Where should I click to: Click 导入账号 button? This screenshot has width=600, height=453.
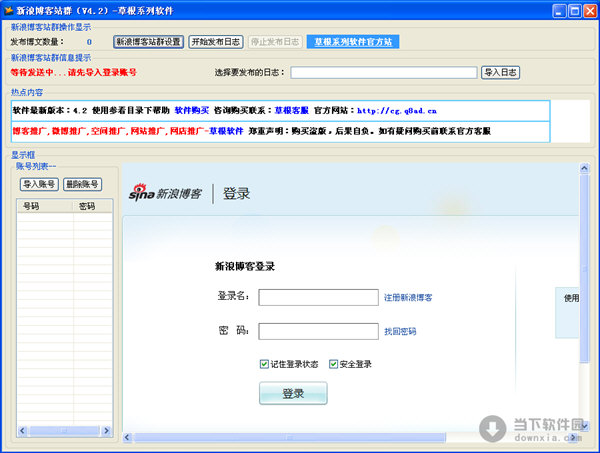[39, 184]
